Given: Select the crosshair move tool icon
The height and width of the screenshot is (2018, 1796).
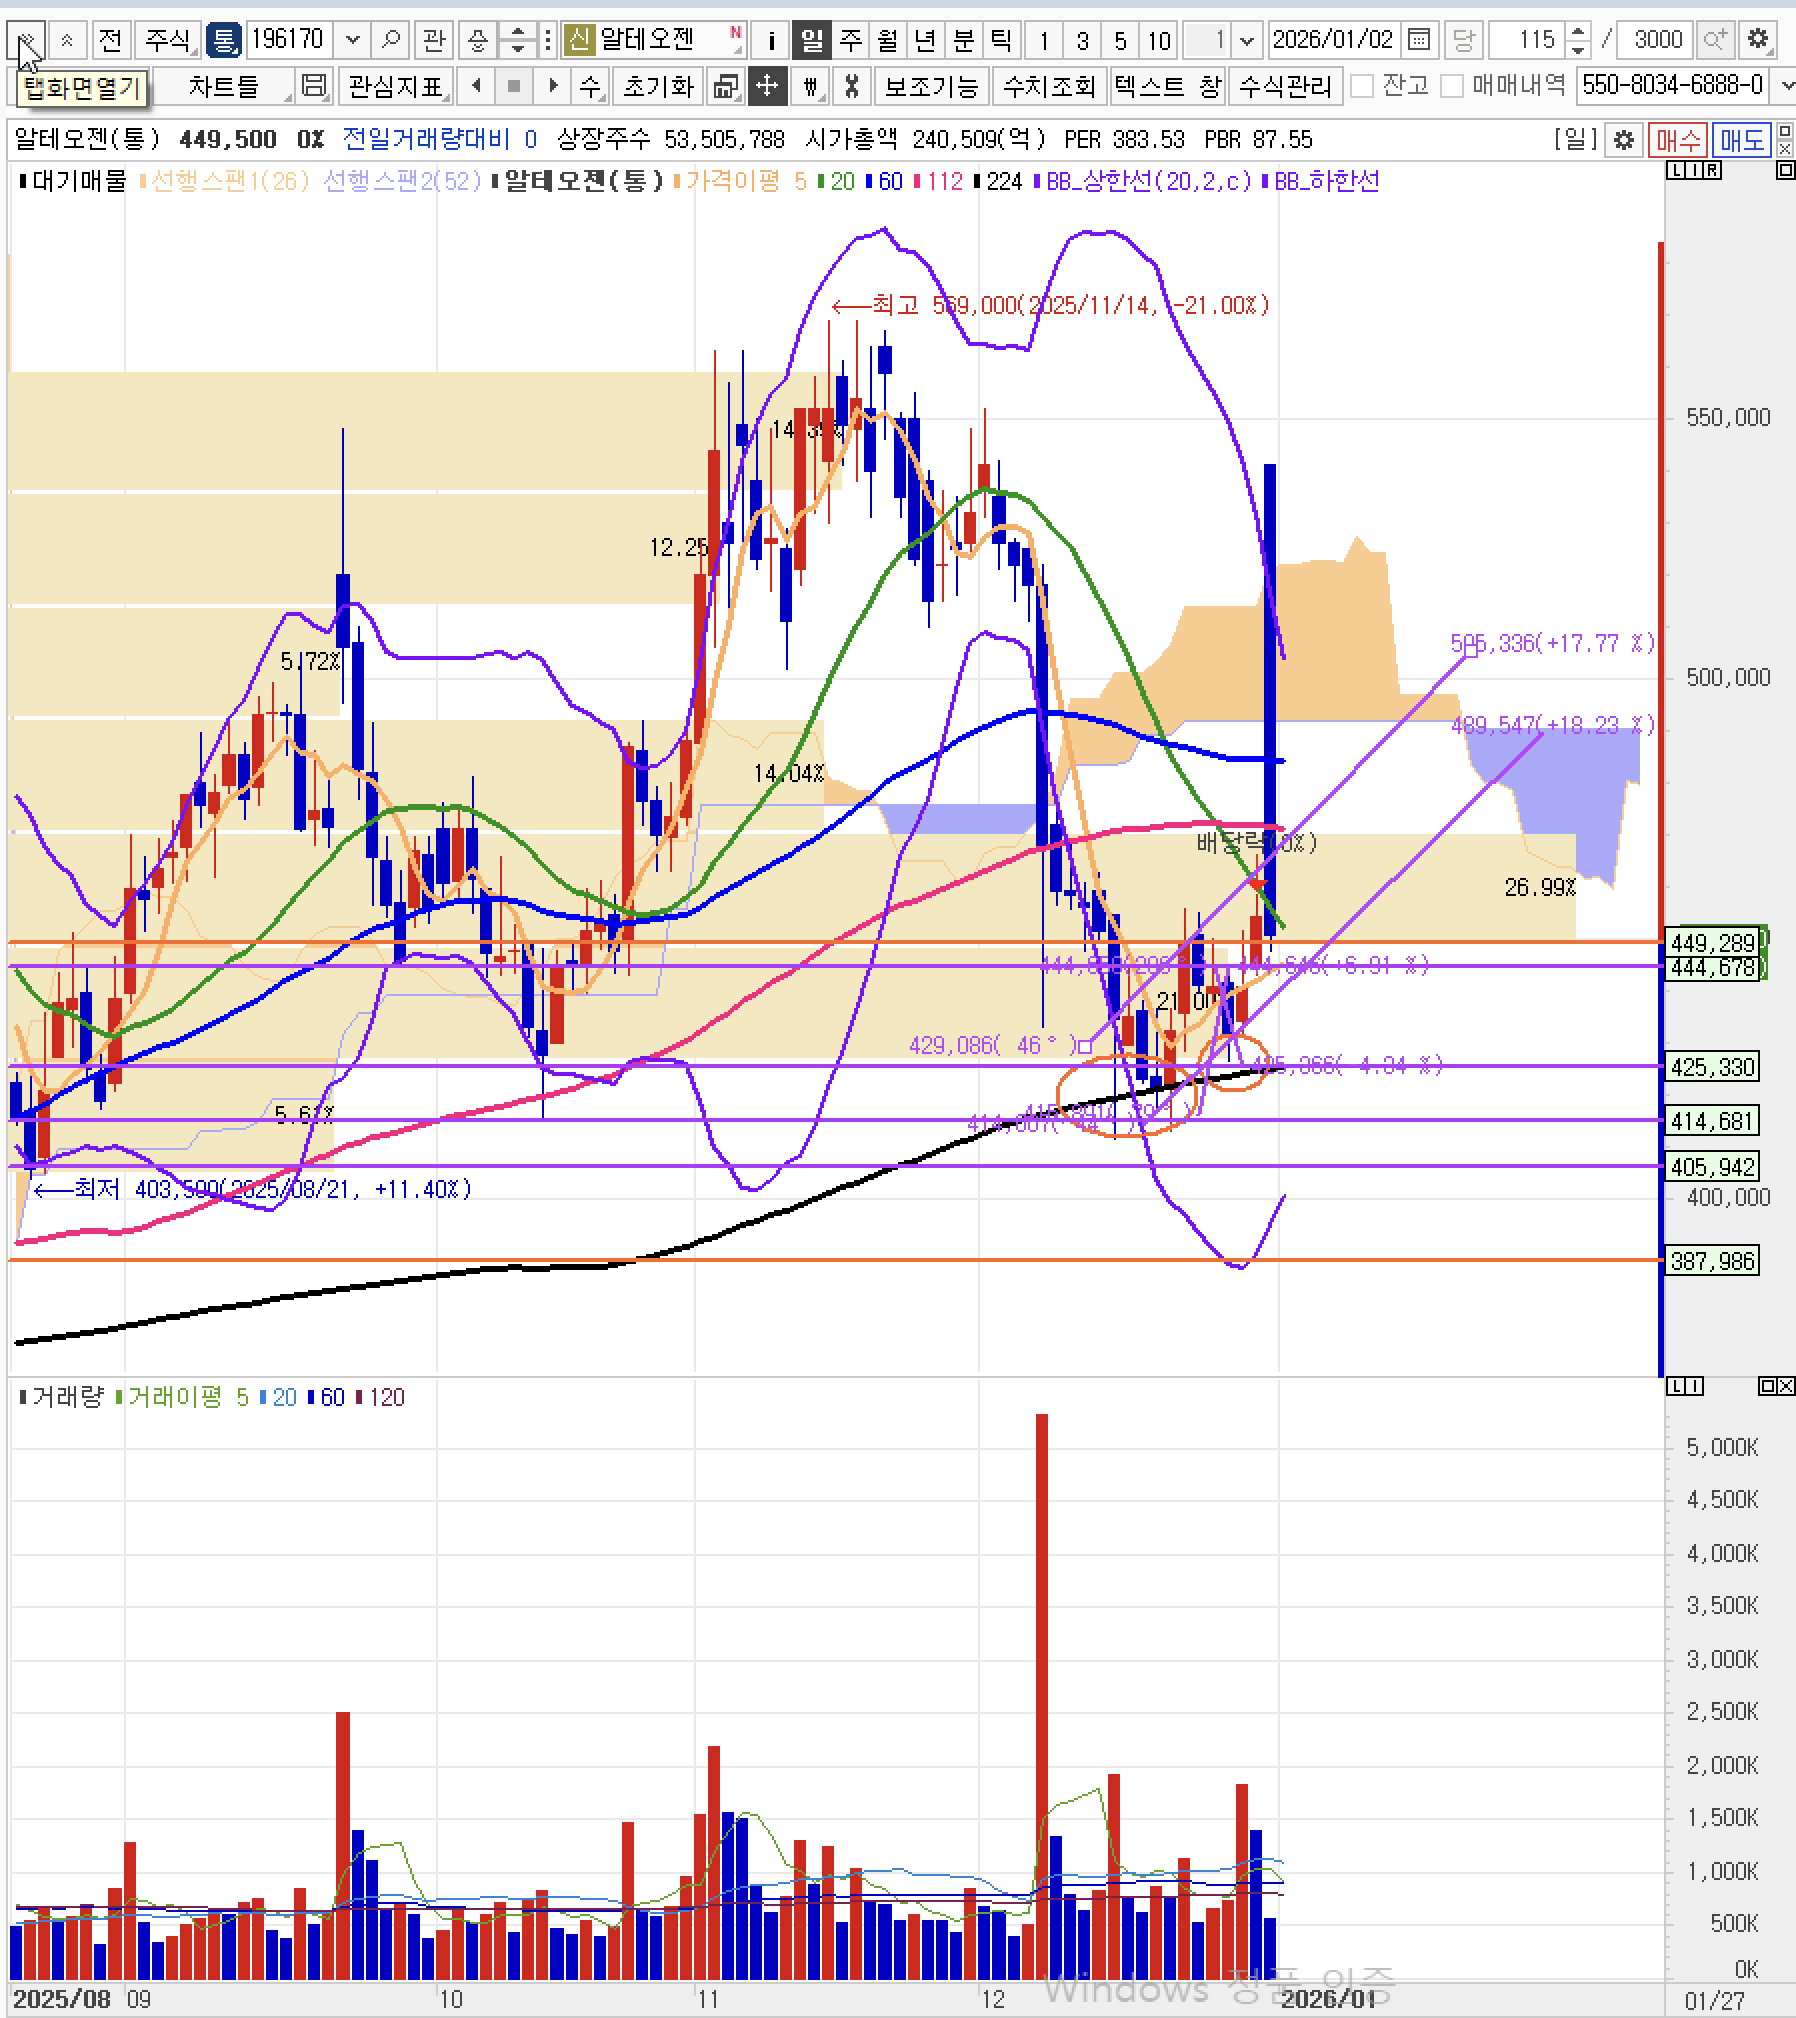Looking at the screenshot, I should 766,86.
